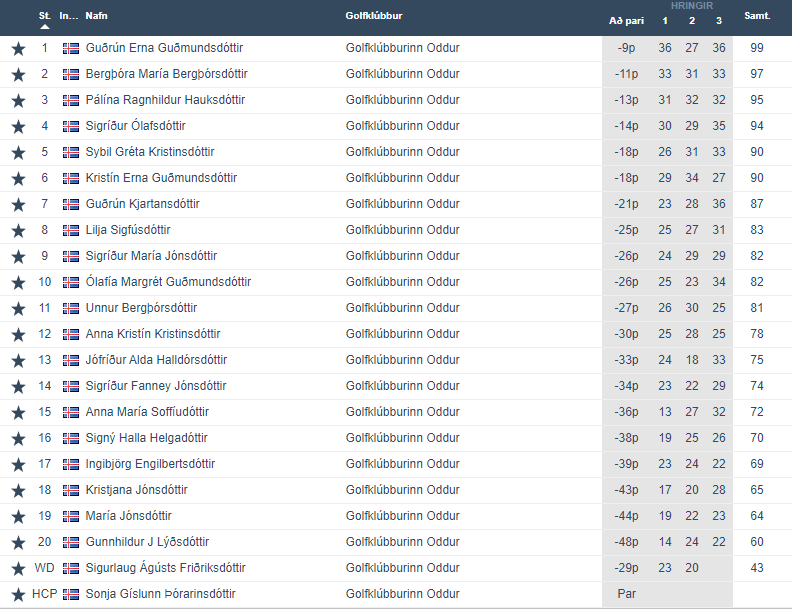
Task: Open player Pálína Ragnhildur Hauksdóttir
Action: (x=165, y=100)
